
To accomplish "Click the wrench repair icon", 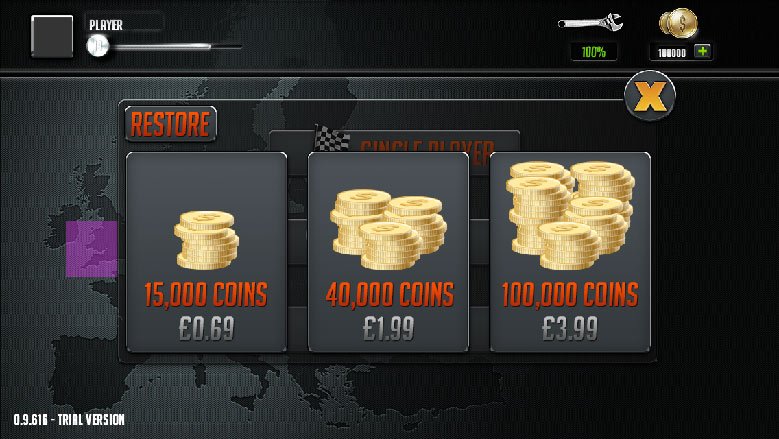I will tap(590, 23).
